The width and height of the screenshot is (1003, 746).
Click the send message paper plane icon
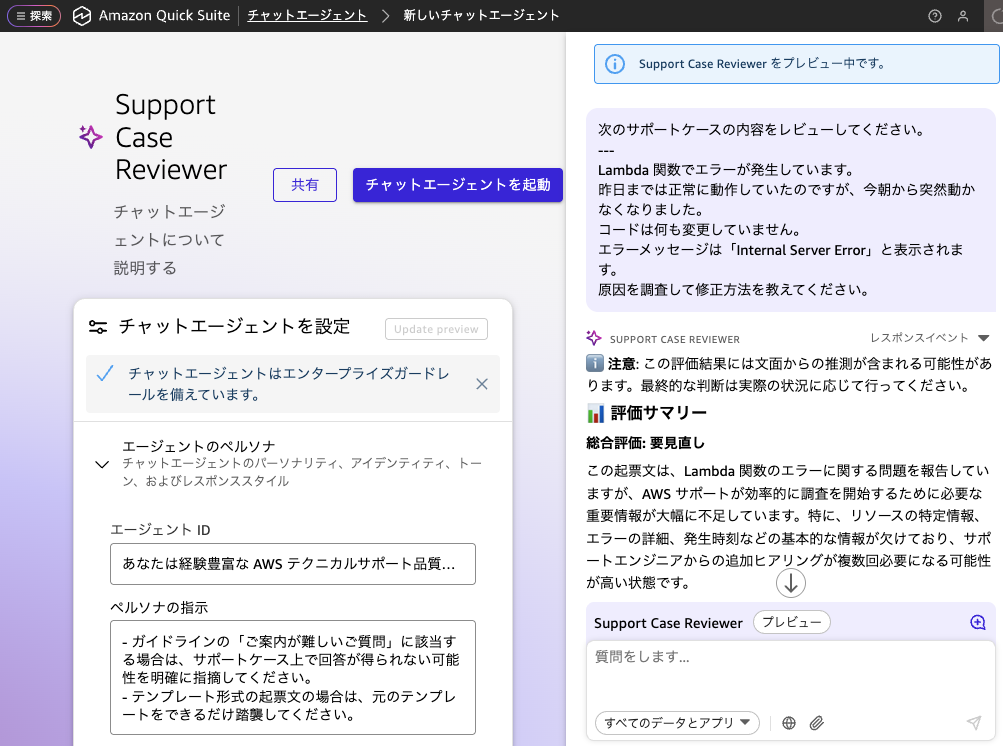pos(973,723)
